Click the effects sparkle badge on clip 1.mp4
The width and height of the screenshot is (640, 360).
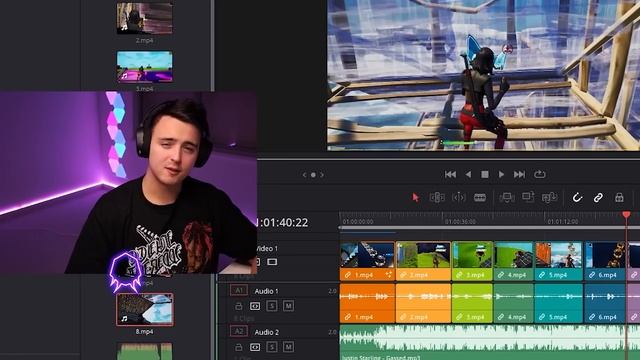click(x=389, y=275)
